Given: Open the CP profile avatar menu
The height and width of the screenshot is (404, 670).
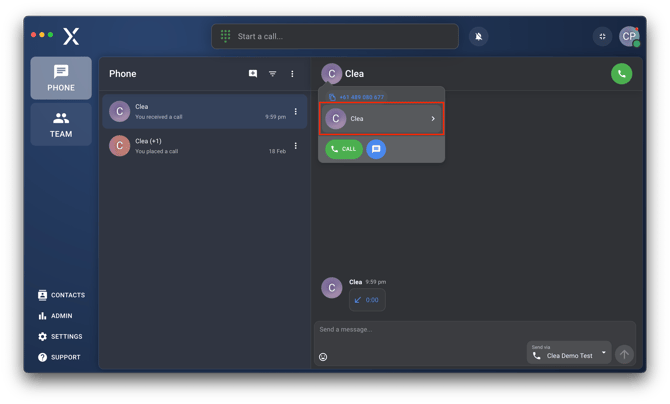Looking at the screenshot, I should [629, 37].
